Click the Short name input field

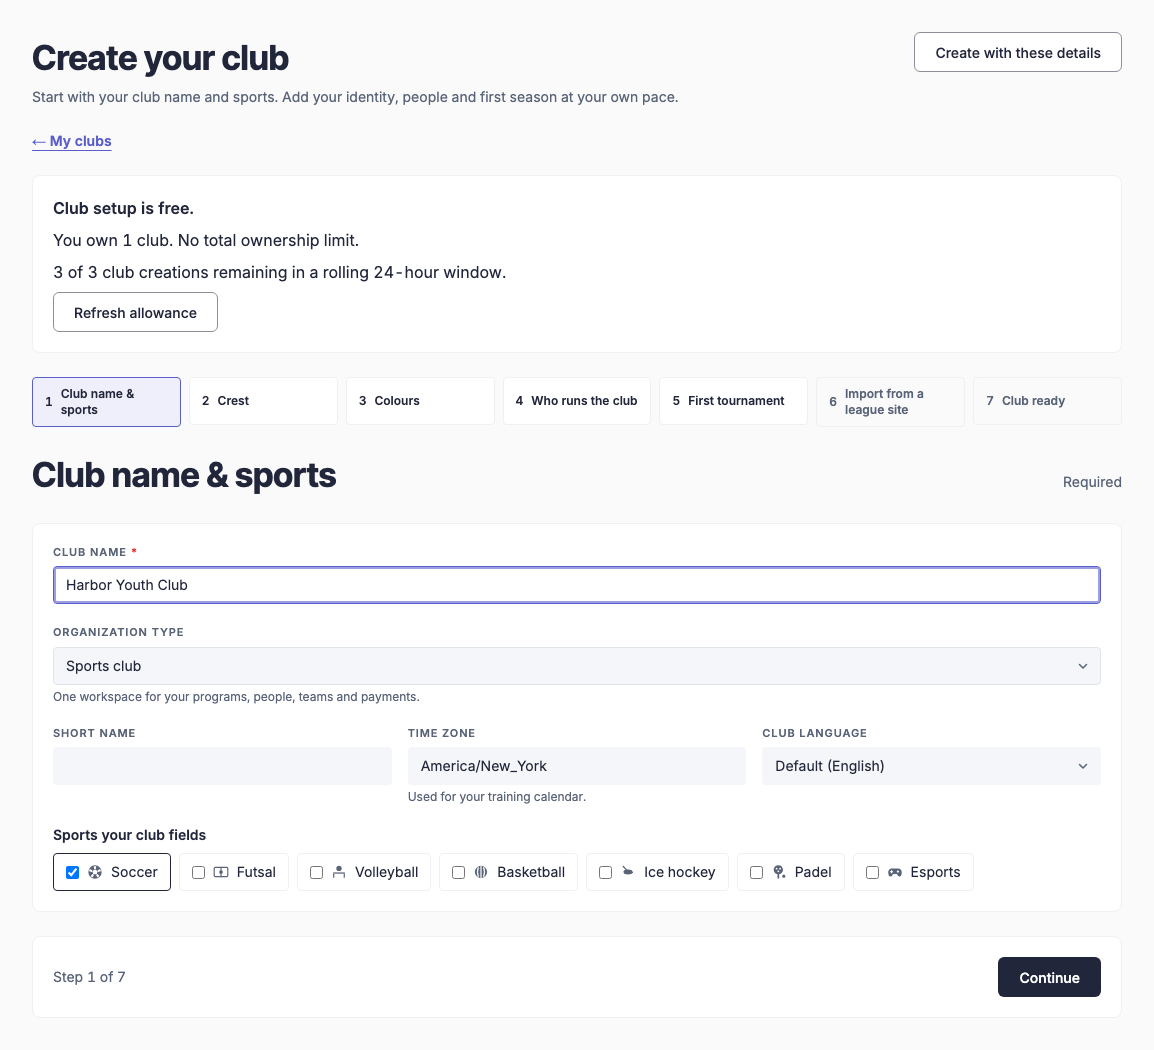(x=222, y=766)
